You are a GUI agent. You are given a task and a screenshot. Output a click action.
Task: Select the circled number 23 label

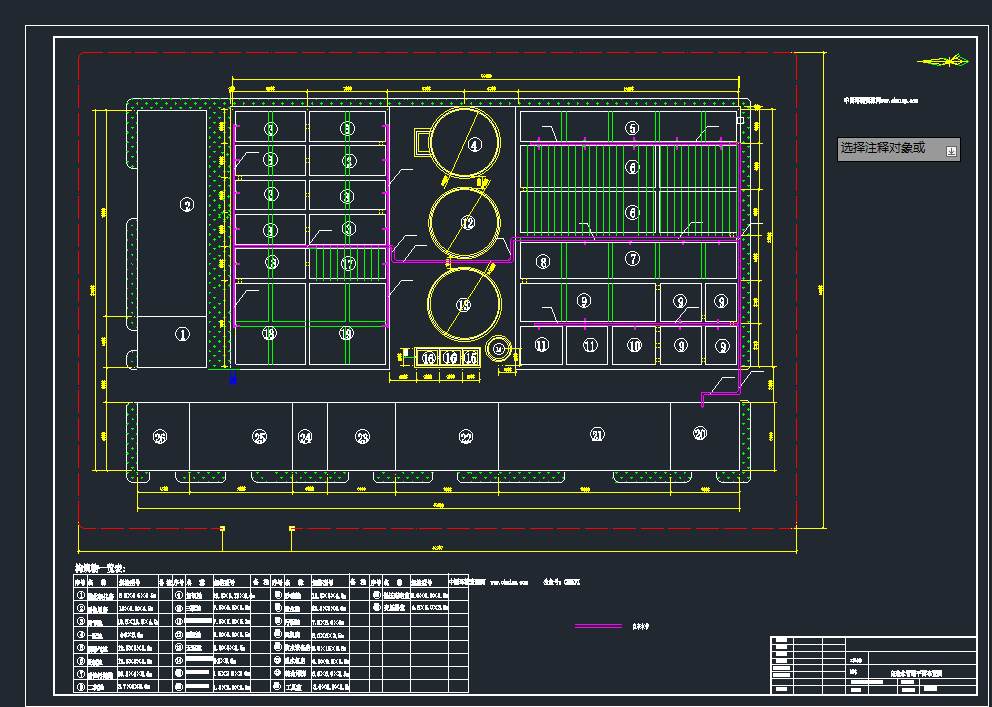363,437
